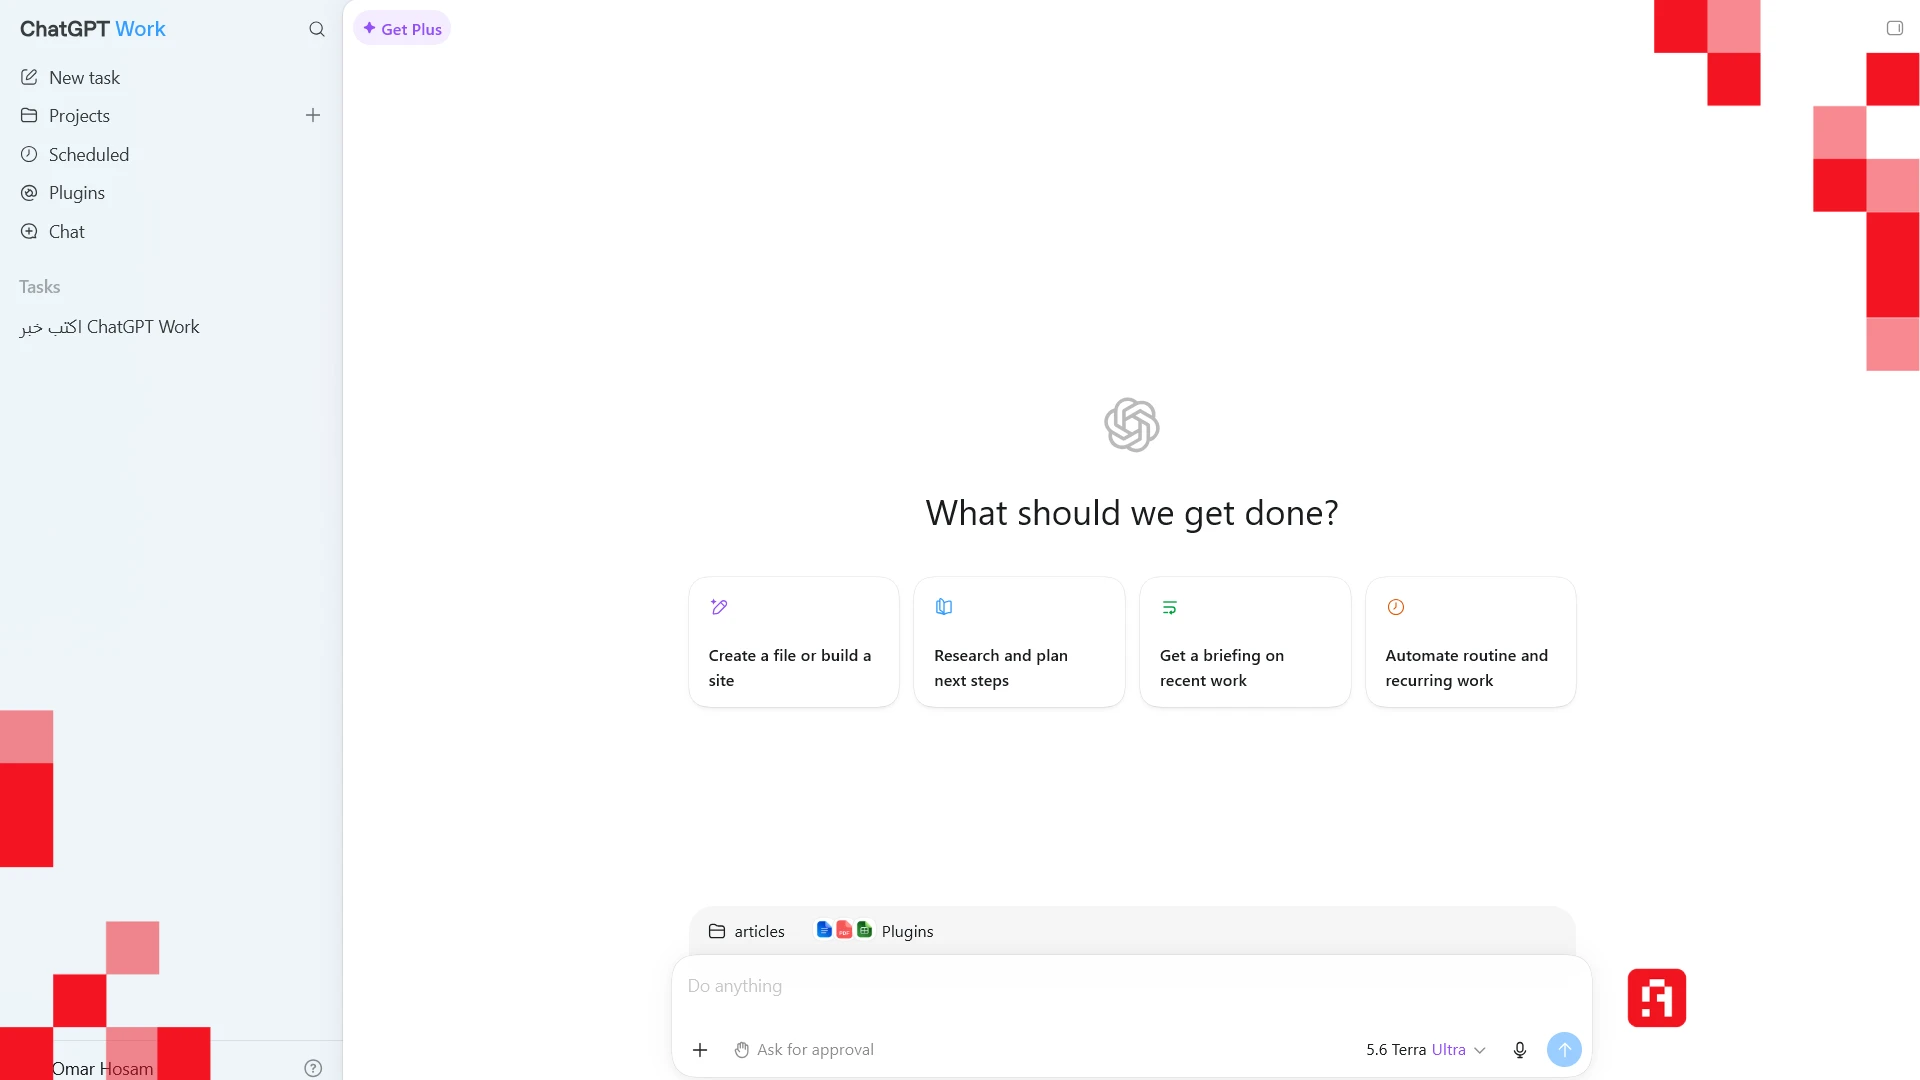
Task: Open the Plugins chip above composer
Action: tap(874, 931)
